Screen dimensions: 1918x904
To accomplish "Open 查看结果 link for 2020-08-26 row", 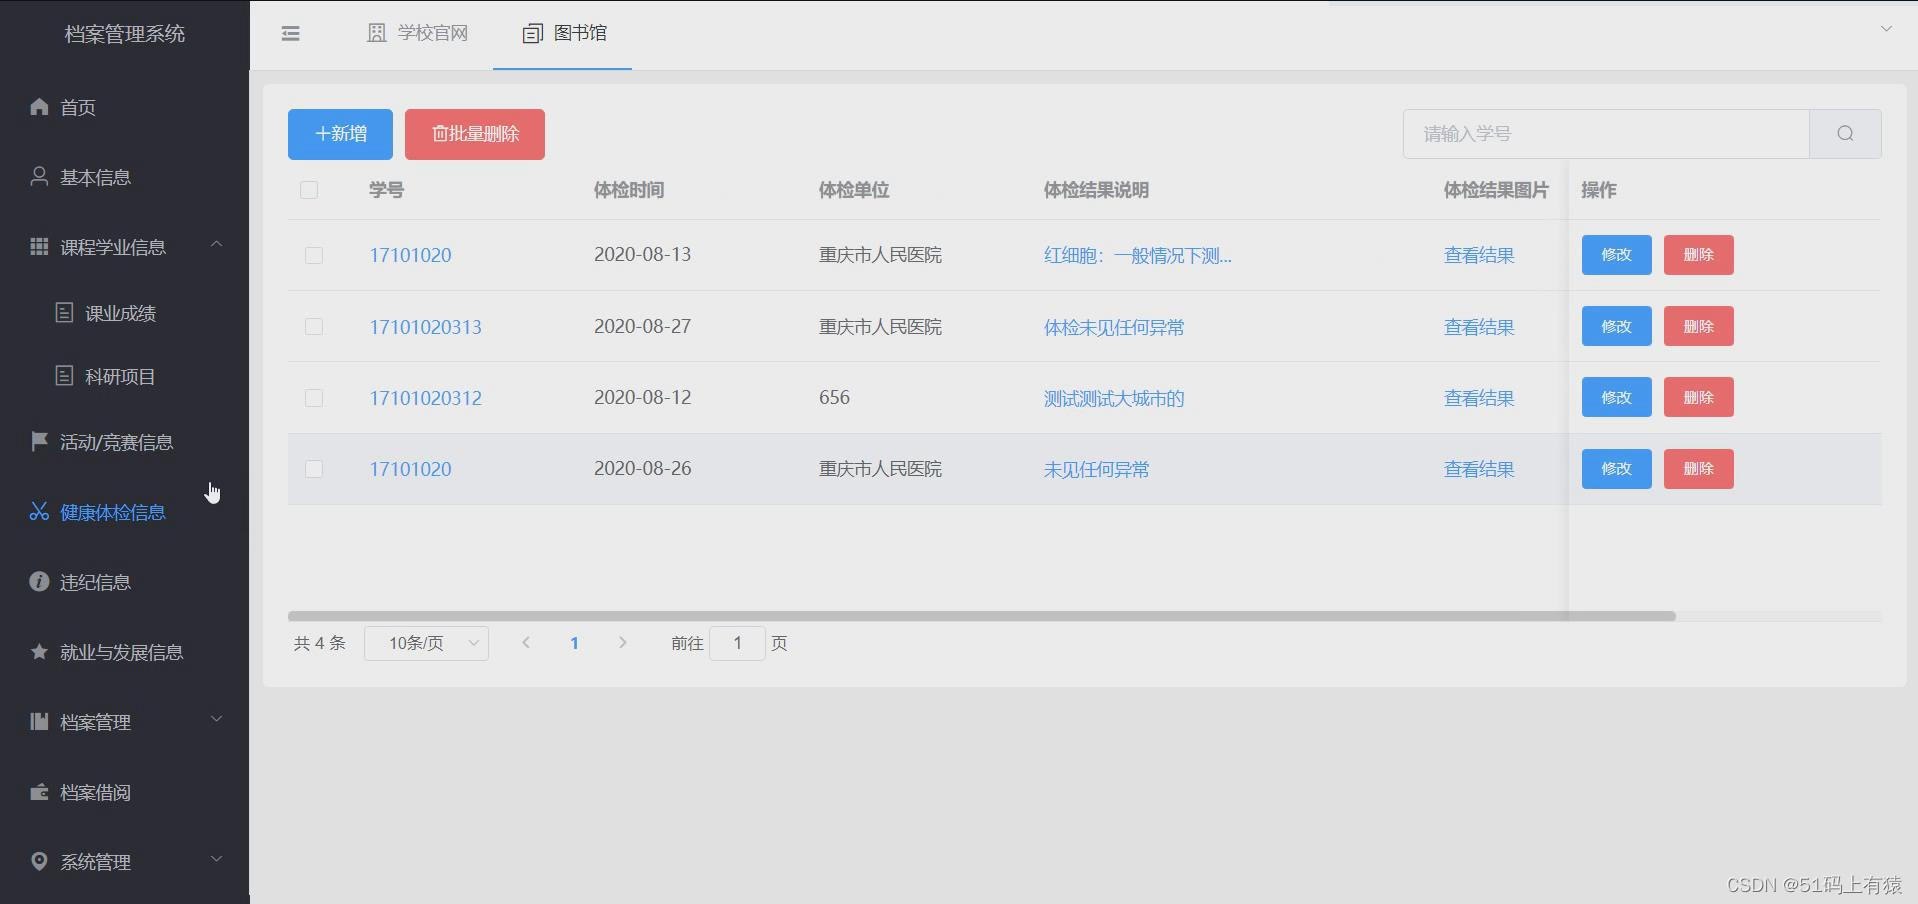I will click(x=1478, y=469).
